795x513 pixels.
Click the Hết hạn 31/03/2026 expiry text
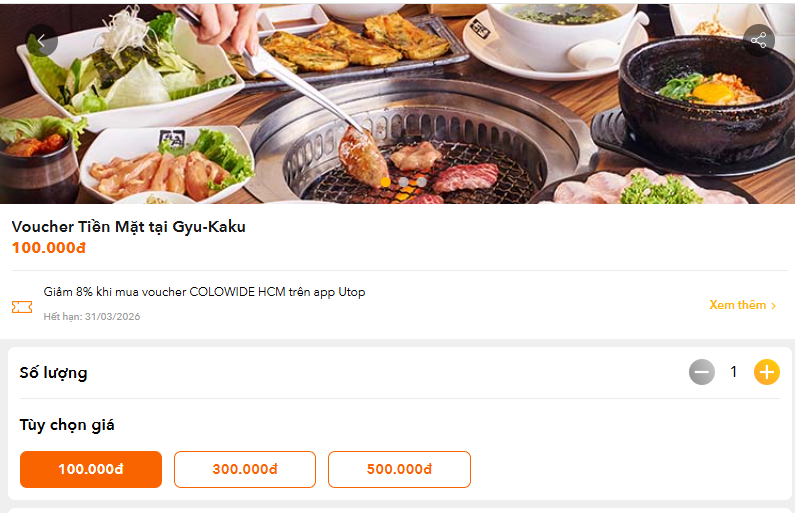(92, 316)
